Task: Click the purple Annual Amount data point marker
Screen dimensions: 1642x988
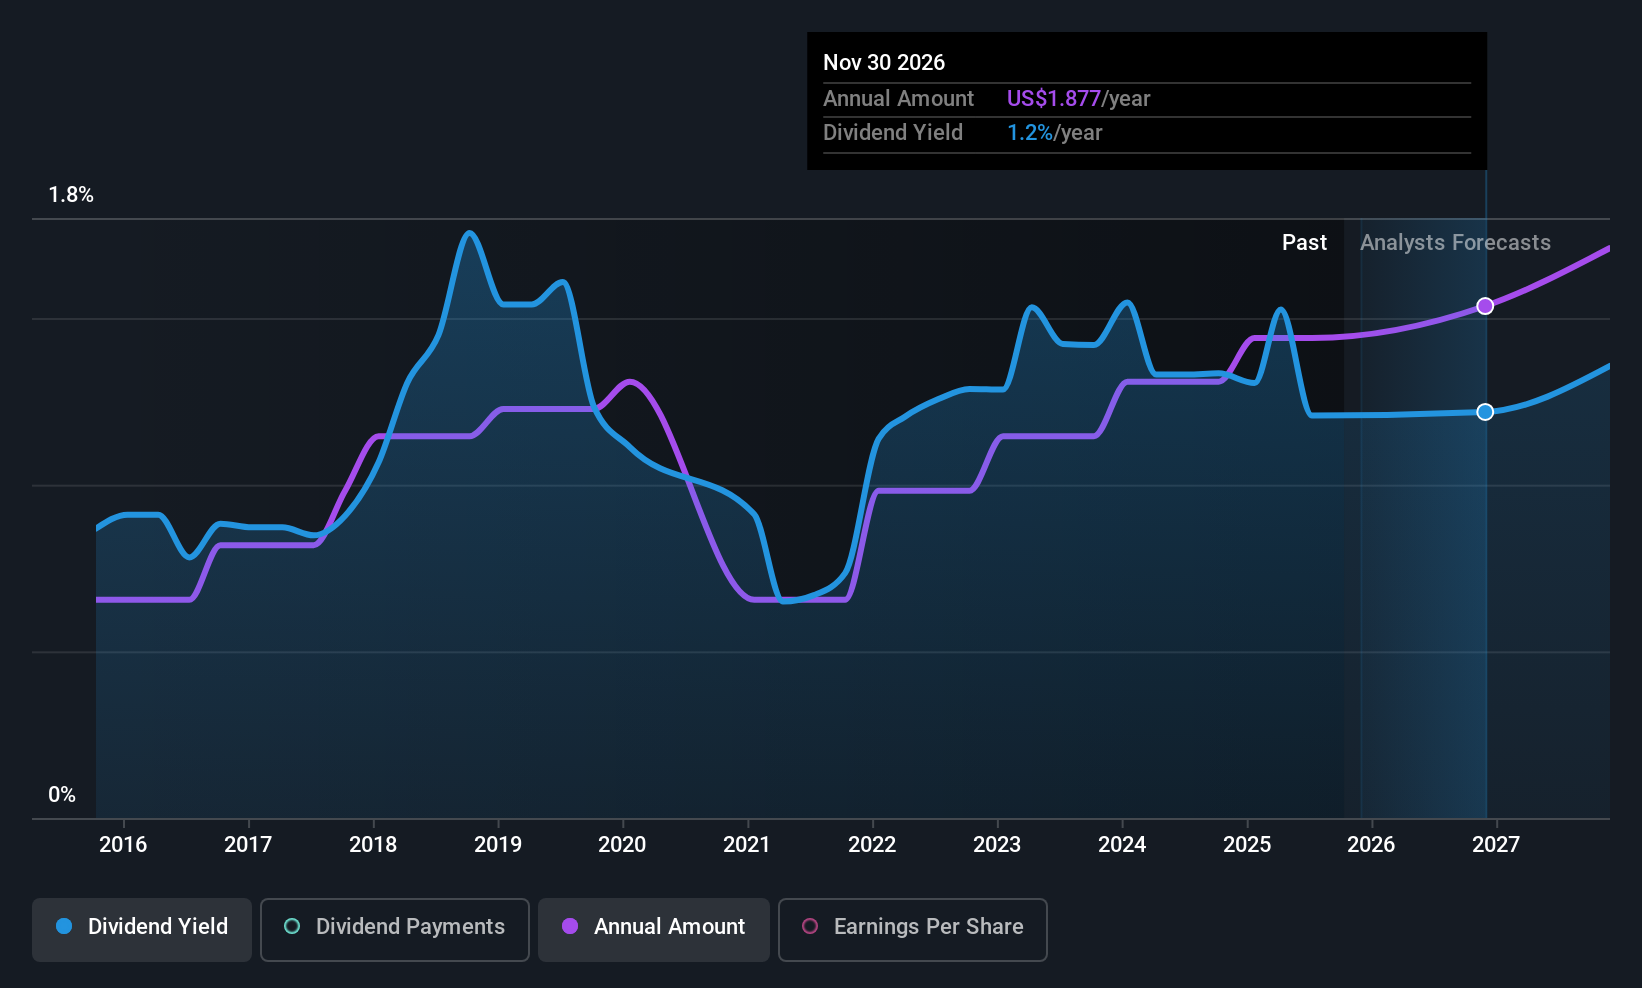Action: [1485, 306]
